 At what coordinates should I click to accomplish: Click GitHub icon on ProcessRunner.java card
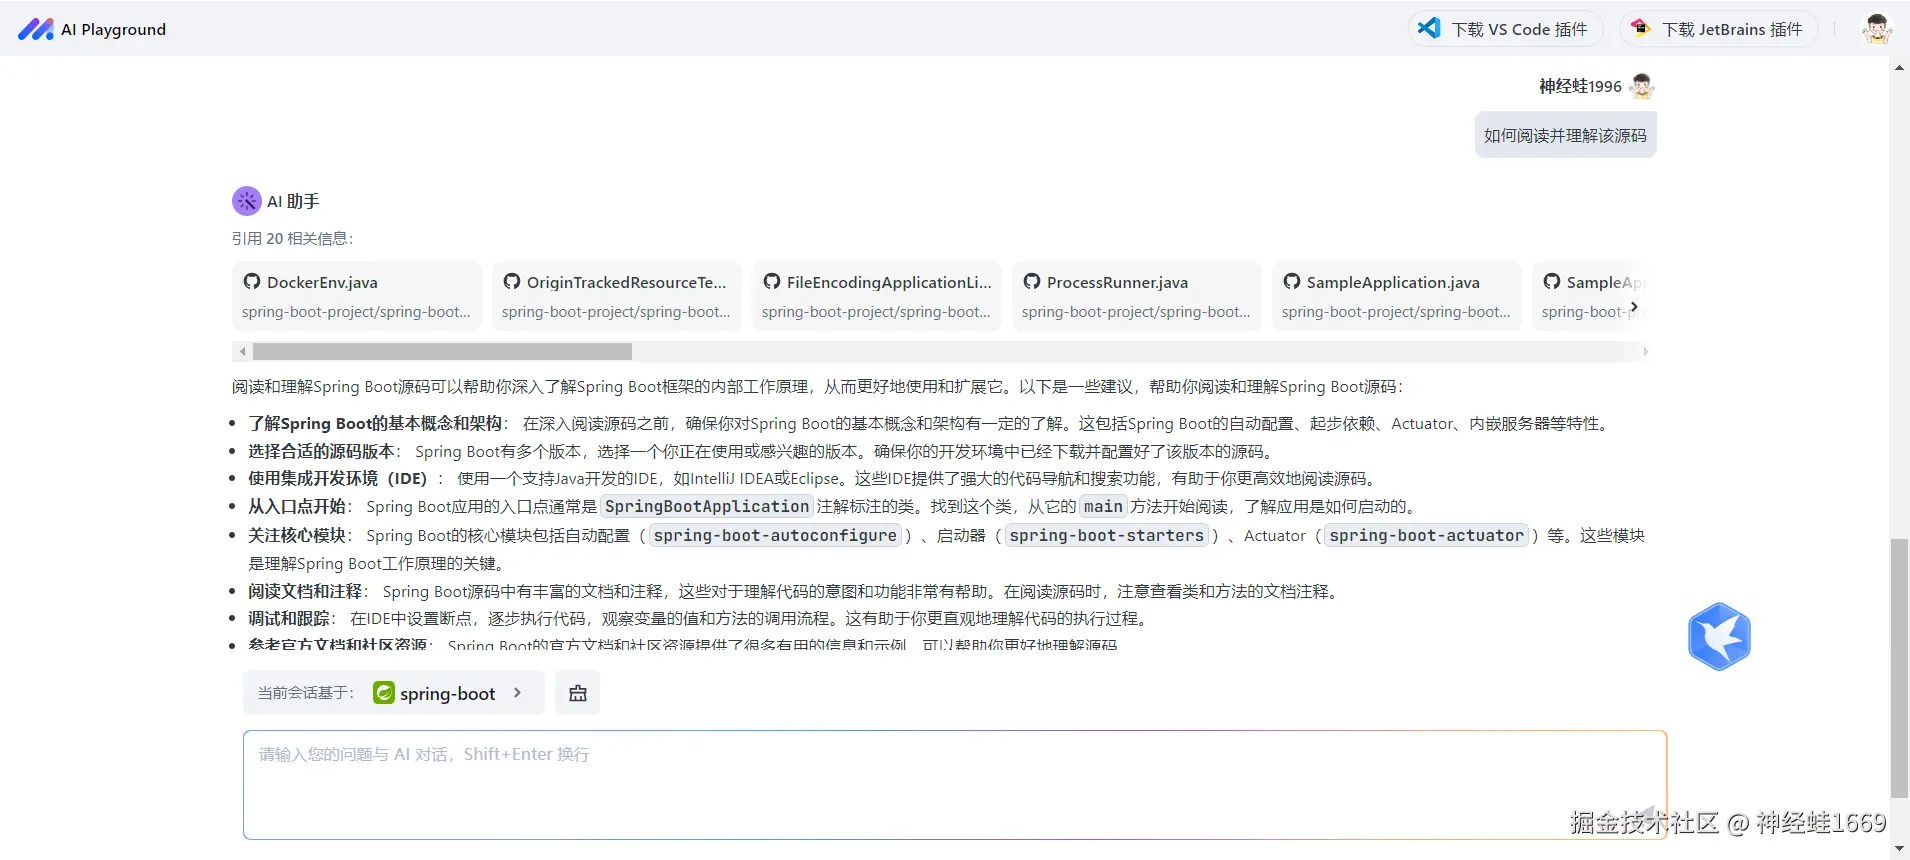[1032, 282]
